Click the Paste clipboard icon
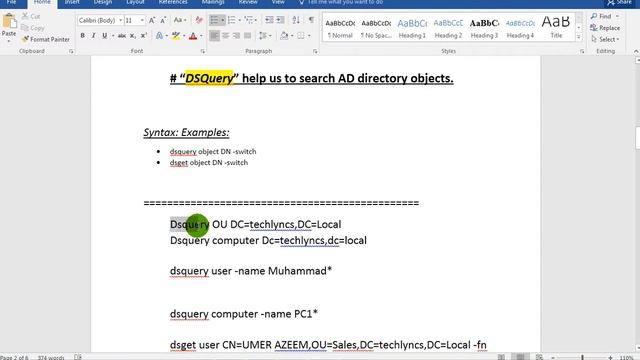The width and height of the screenshot is (640, 360). [x=9, y=21]
